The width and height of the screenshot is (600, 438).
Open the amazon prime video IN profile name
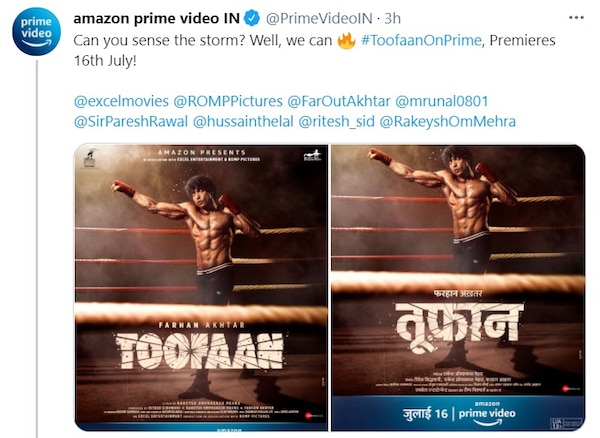pos(156,18)
